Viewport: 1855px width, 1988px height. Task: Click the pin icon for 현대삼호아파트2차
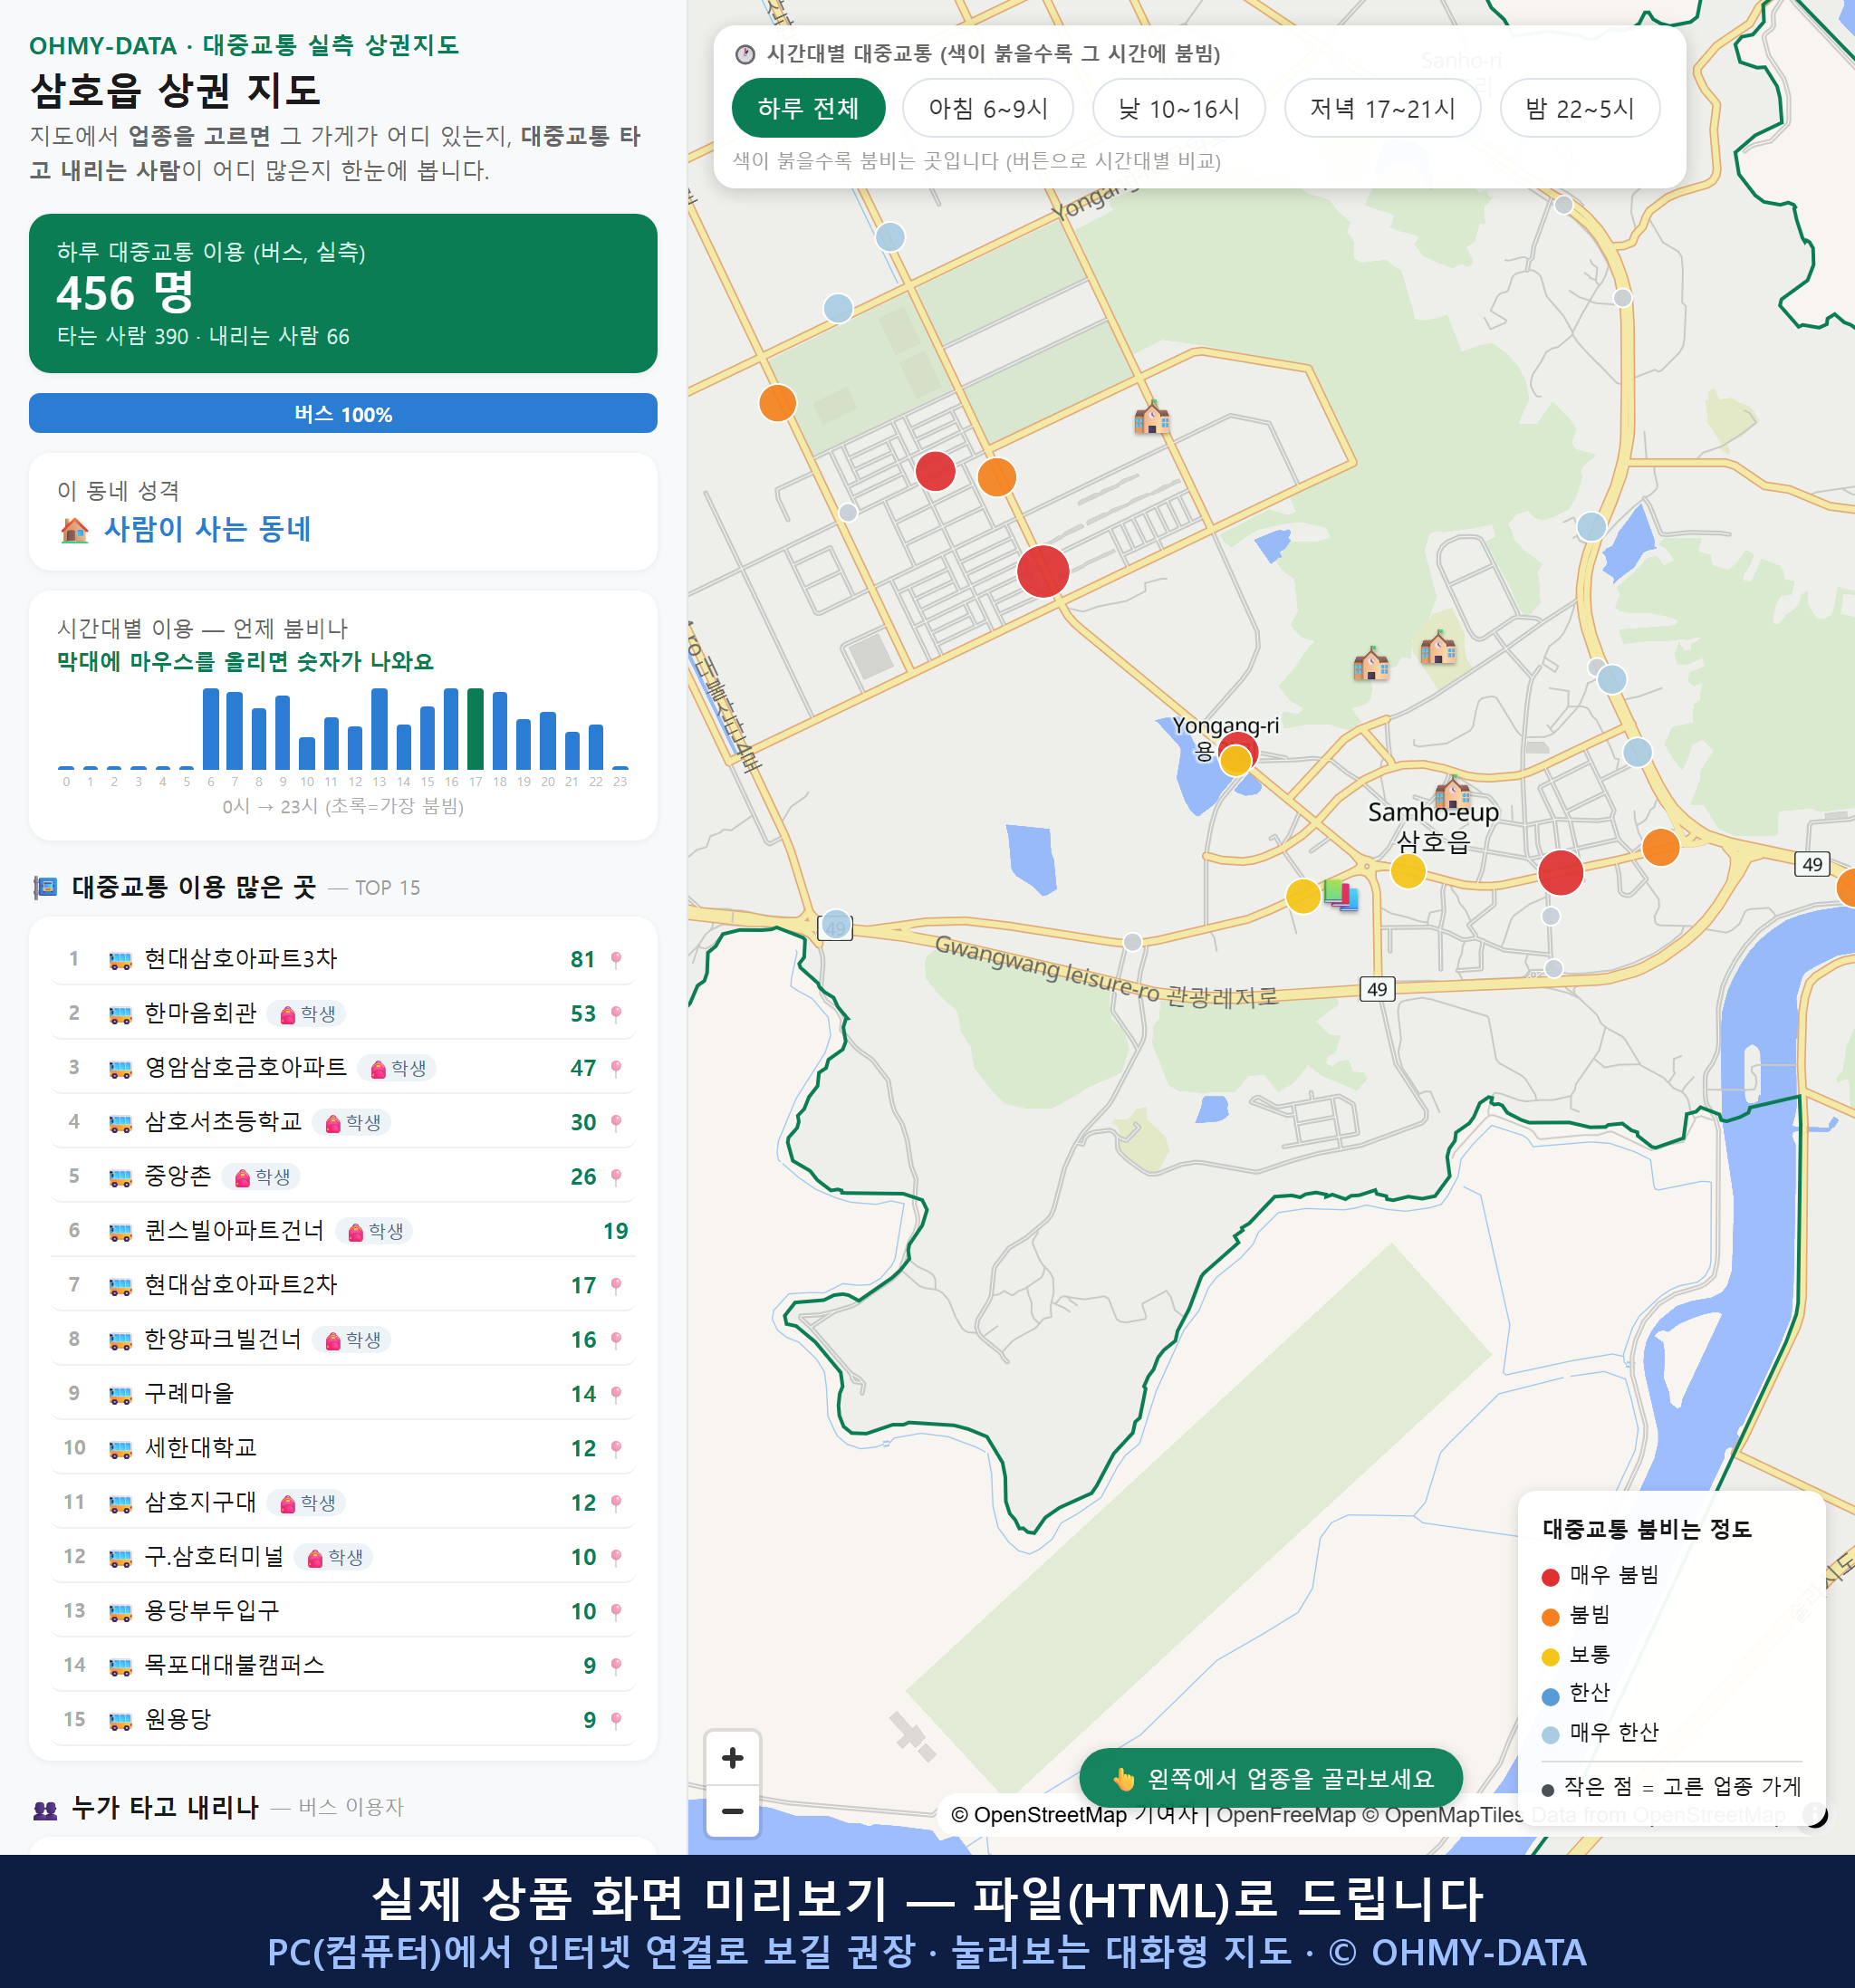point(616,1286)
